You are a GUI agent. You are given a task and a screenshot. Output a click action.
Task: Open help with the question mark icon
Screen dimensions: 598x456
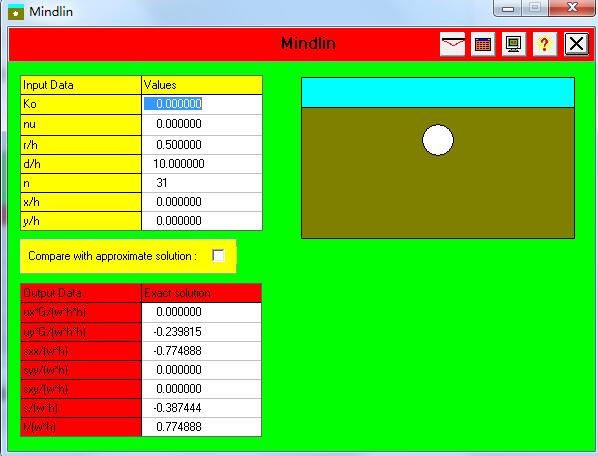pos(545,44)
